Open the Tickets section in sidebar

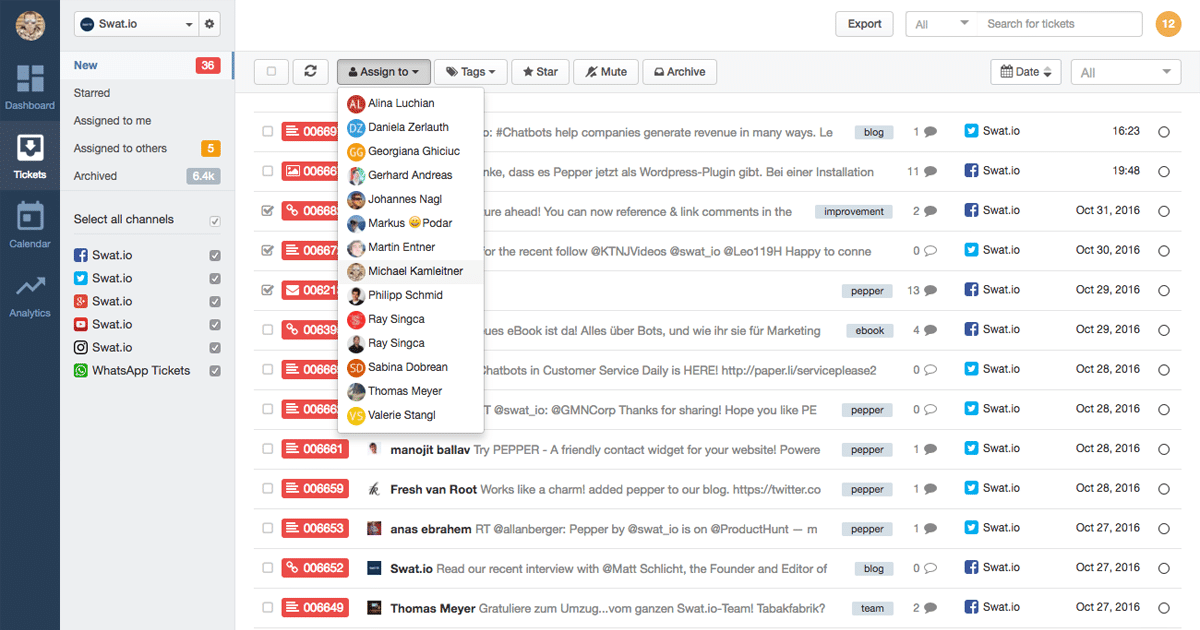[30, 156]
